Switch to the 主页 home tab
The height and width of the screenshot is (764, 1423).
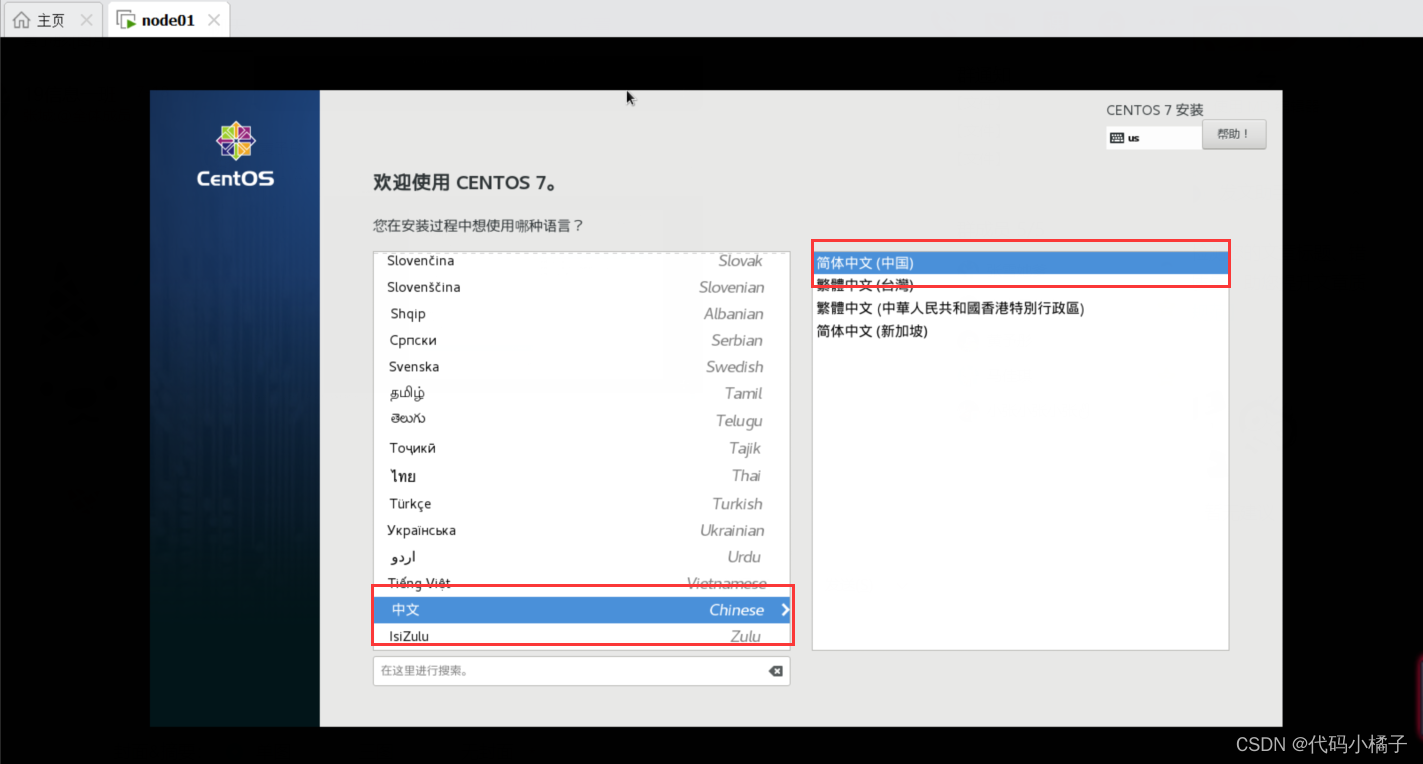tap(51, 20)
